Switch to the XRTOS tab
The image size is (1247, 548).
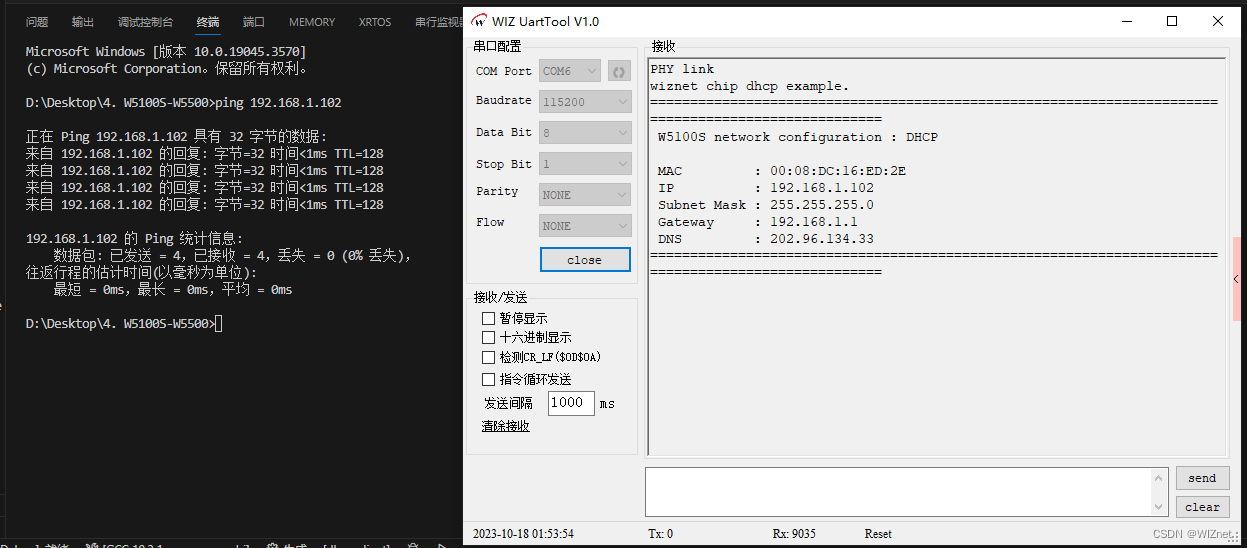coord(375,22)
